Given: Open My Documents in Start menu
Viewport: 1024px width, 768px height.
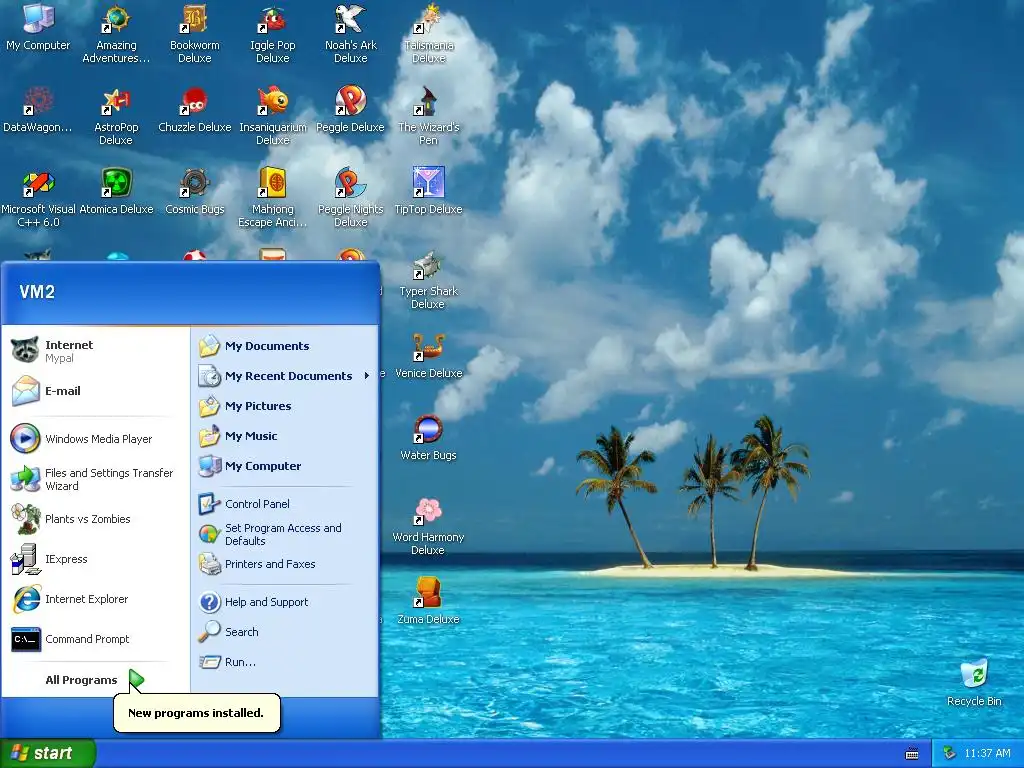Looking at the screenshot, I should (284, 345).
